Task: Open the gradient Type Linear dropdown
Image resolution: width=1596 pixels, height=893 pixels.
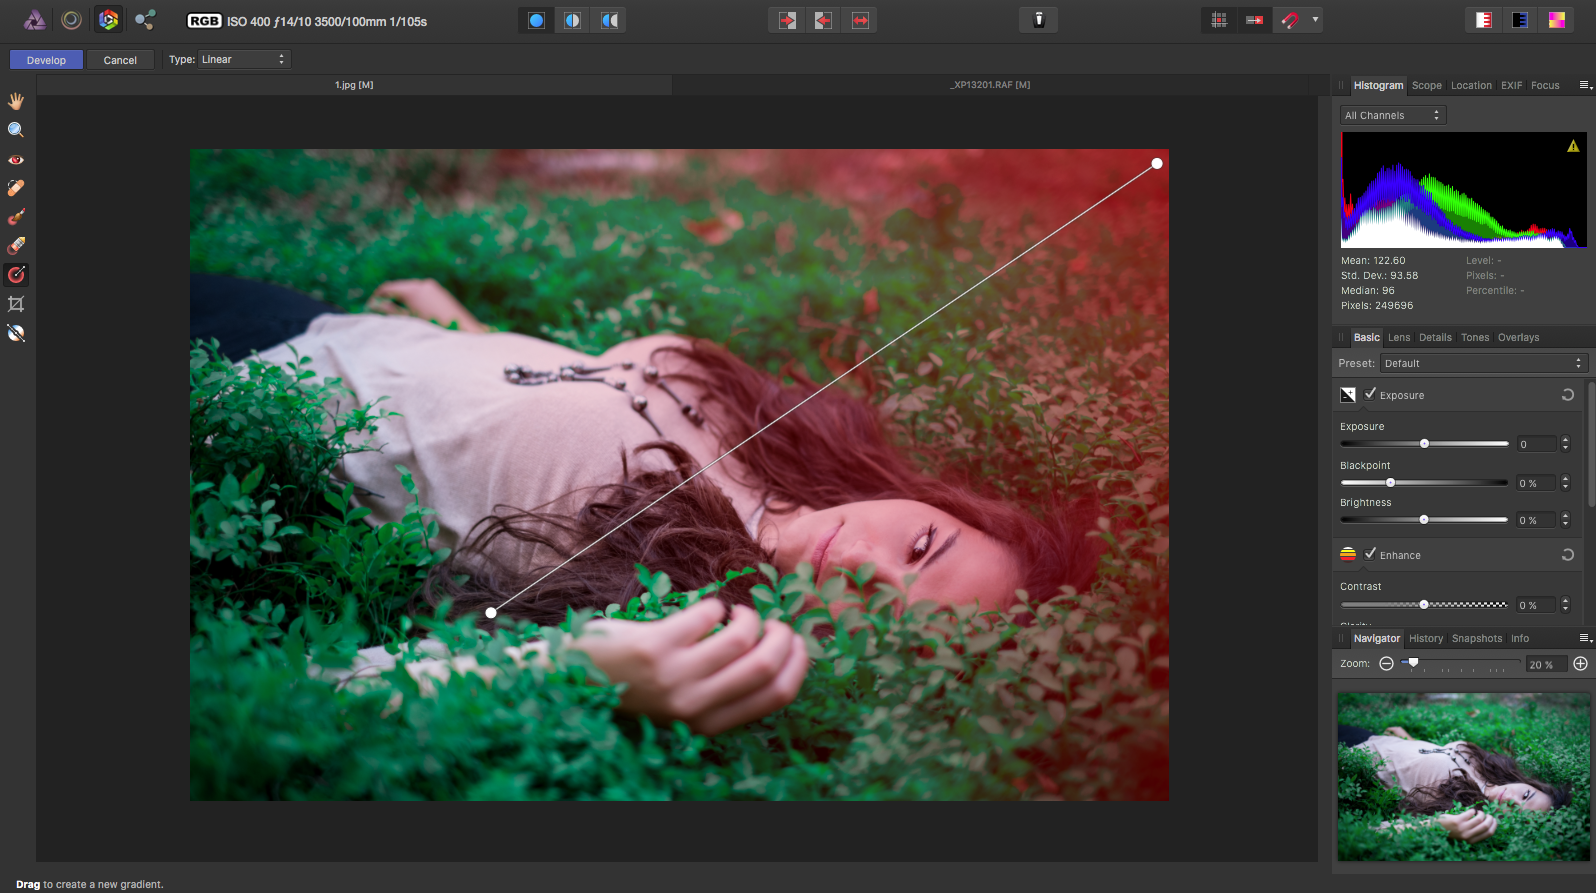Action: click(x=243, y=59)
